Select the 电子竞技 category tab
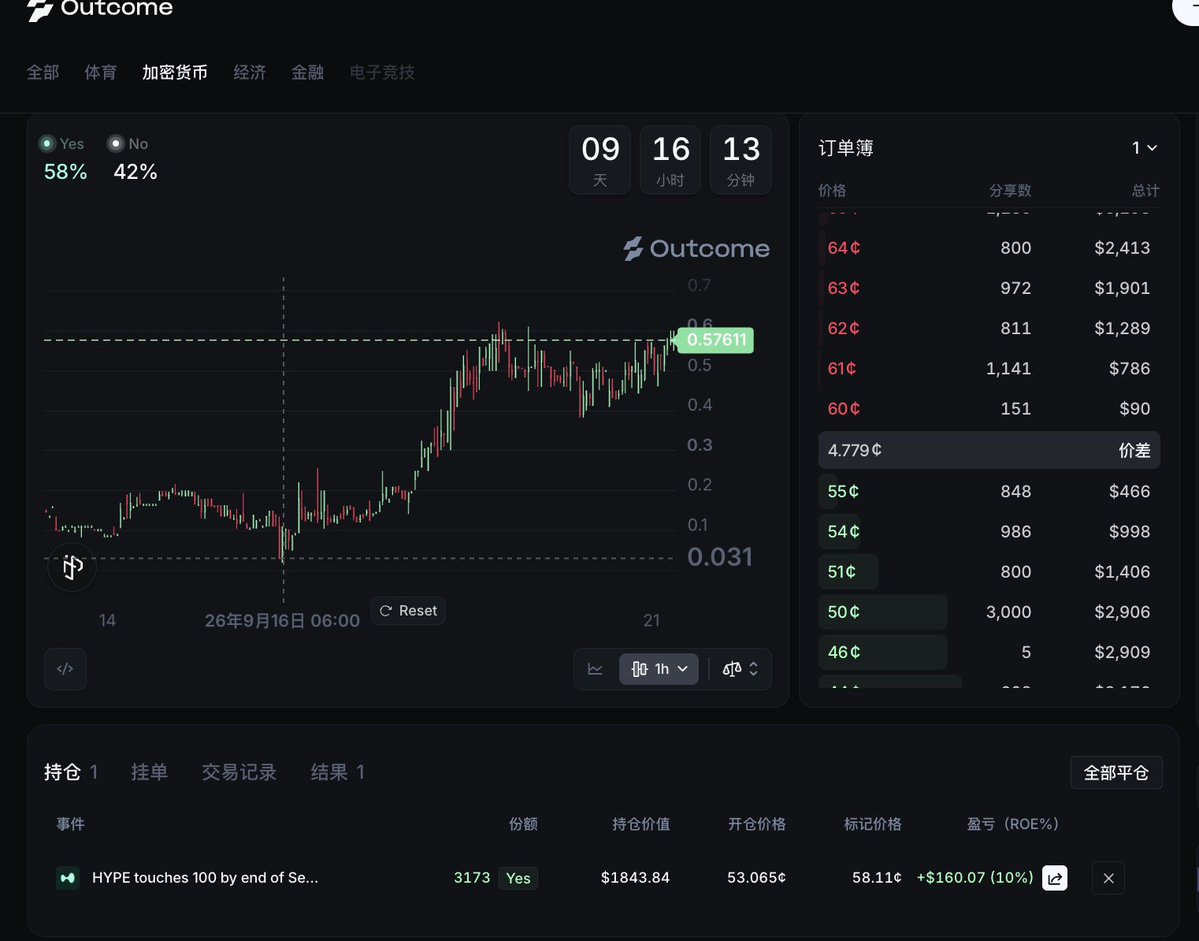The width and height of the screenshot is (1199, 941). click(x=382, y=73)
